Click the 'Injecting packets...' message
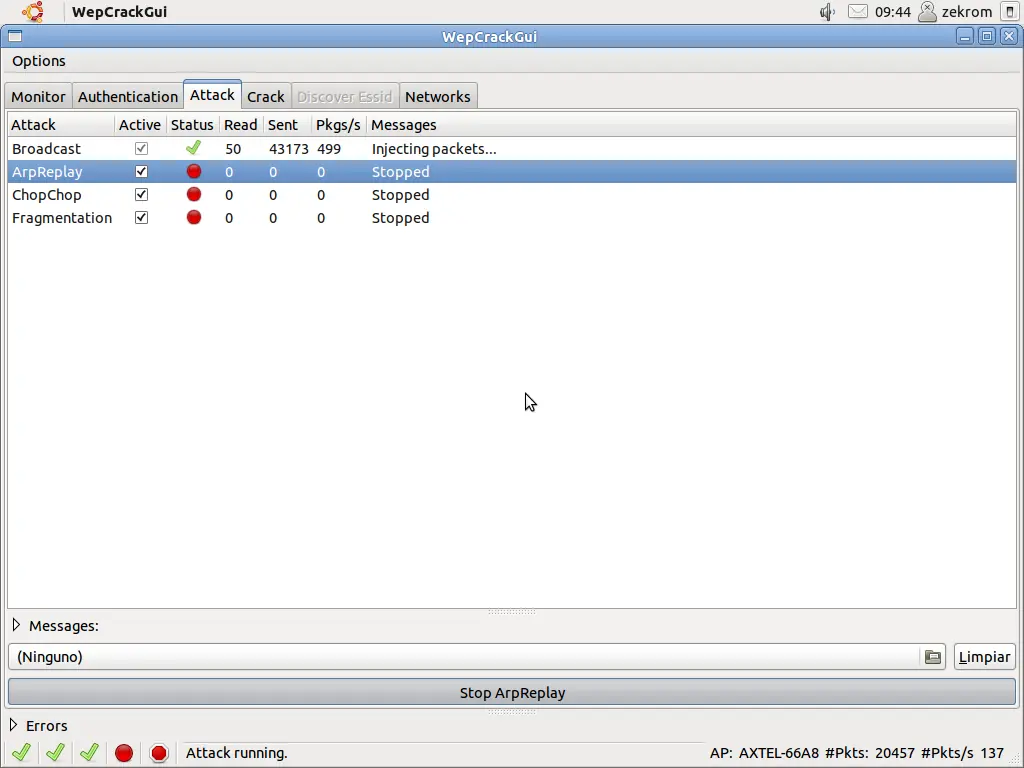 point(434,149)
